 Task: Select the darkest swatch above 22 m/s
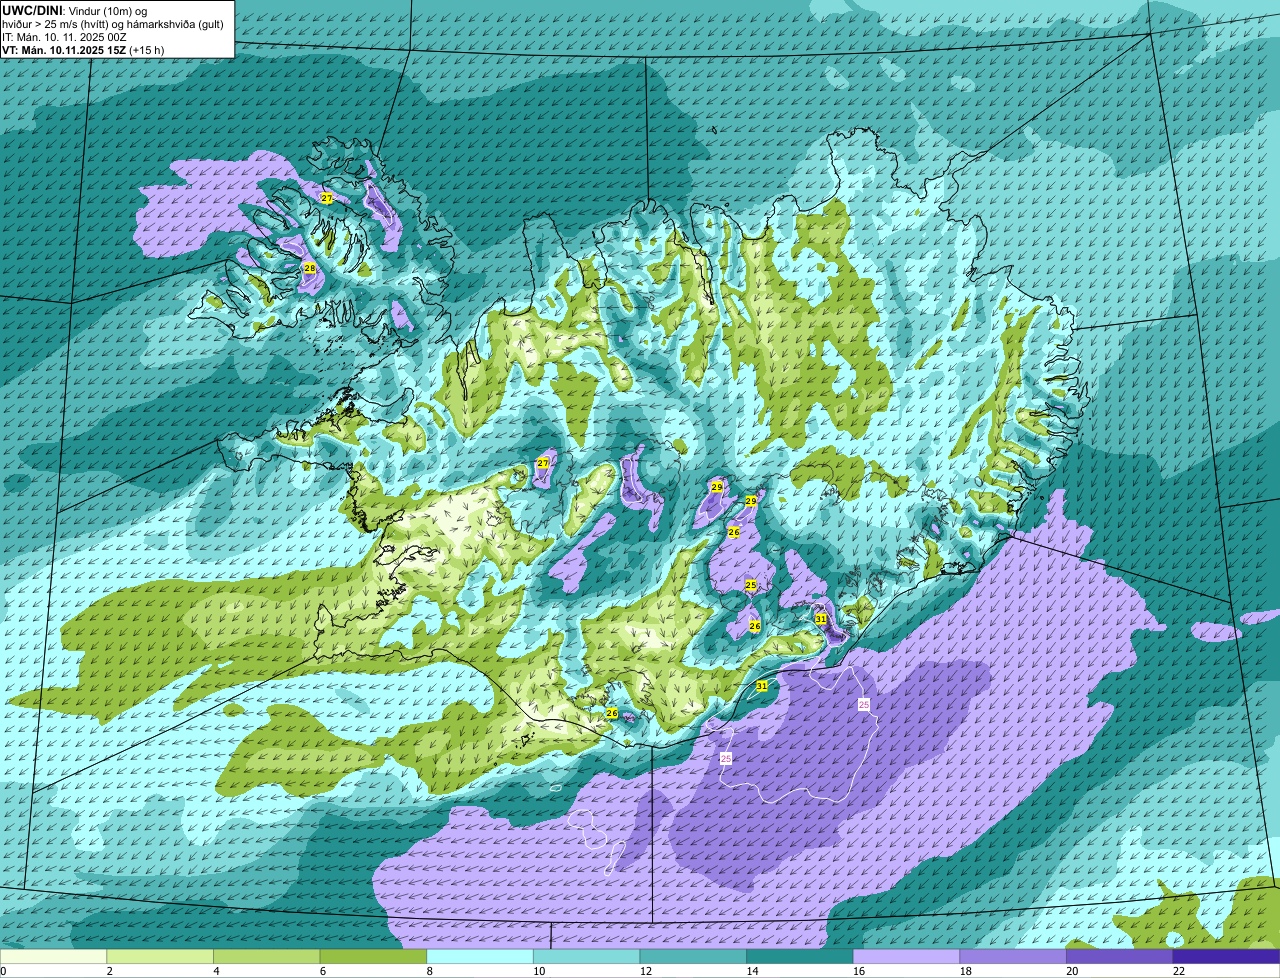1227,957
